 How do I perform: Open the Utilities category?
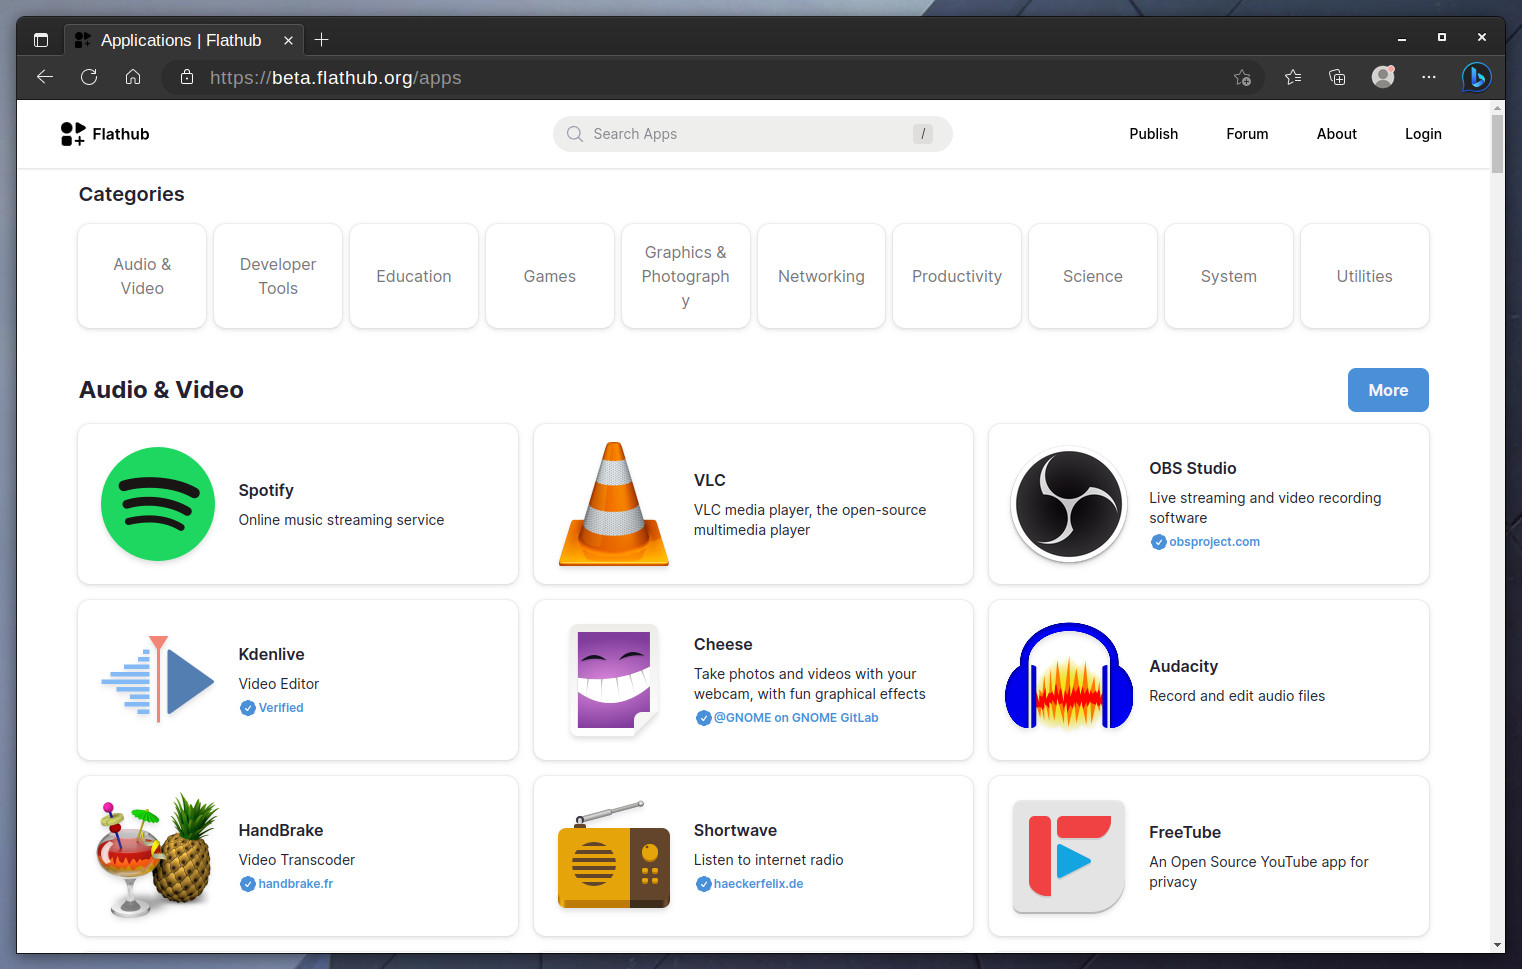1365,276
